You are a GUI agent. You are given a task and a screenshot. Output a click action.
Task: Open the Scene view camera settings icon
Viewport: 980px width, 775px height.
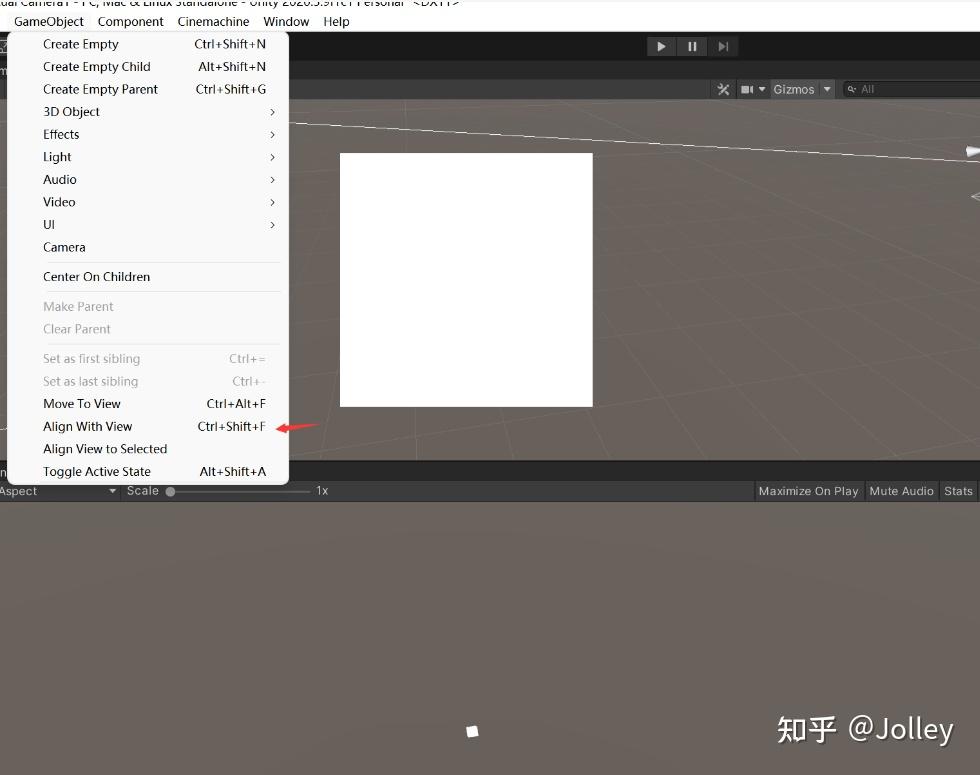pos(748,89)
